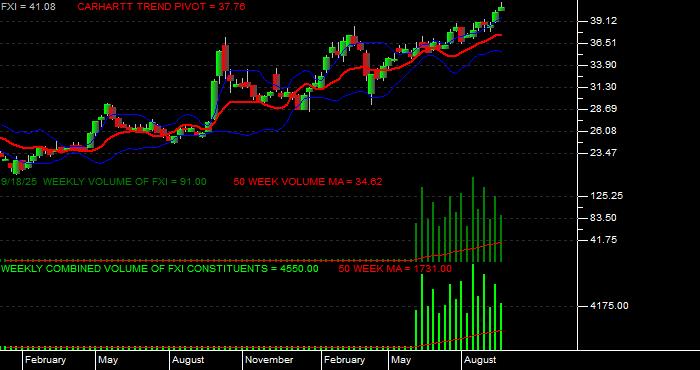
Task: Click the second May date label
Action: pos(401,360)
